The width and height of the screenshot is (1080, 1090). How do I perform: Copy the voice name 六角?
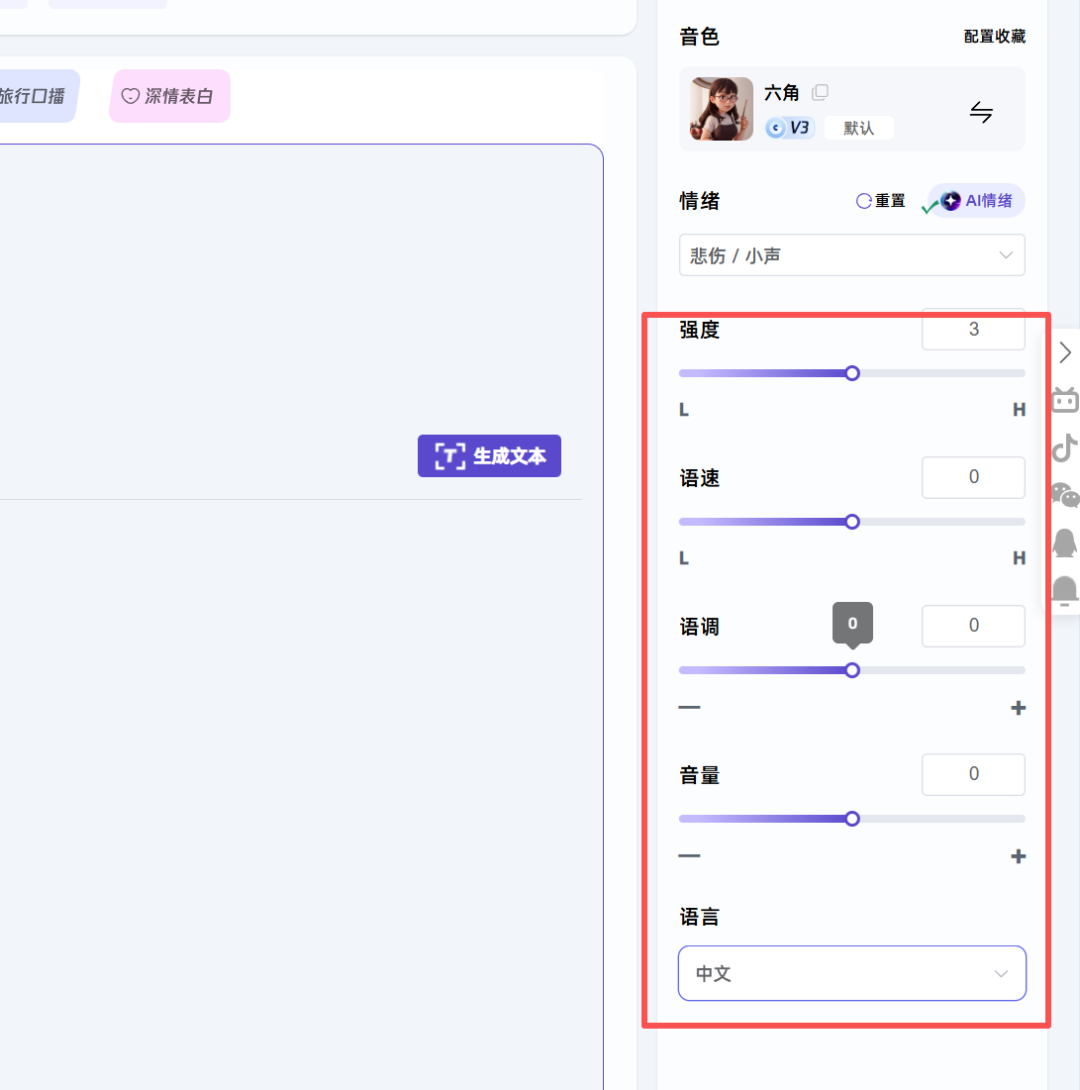tap(820, 92)
